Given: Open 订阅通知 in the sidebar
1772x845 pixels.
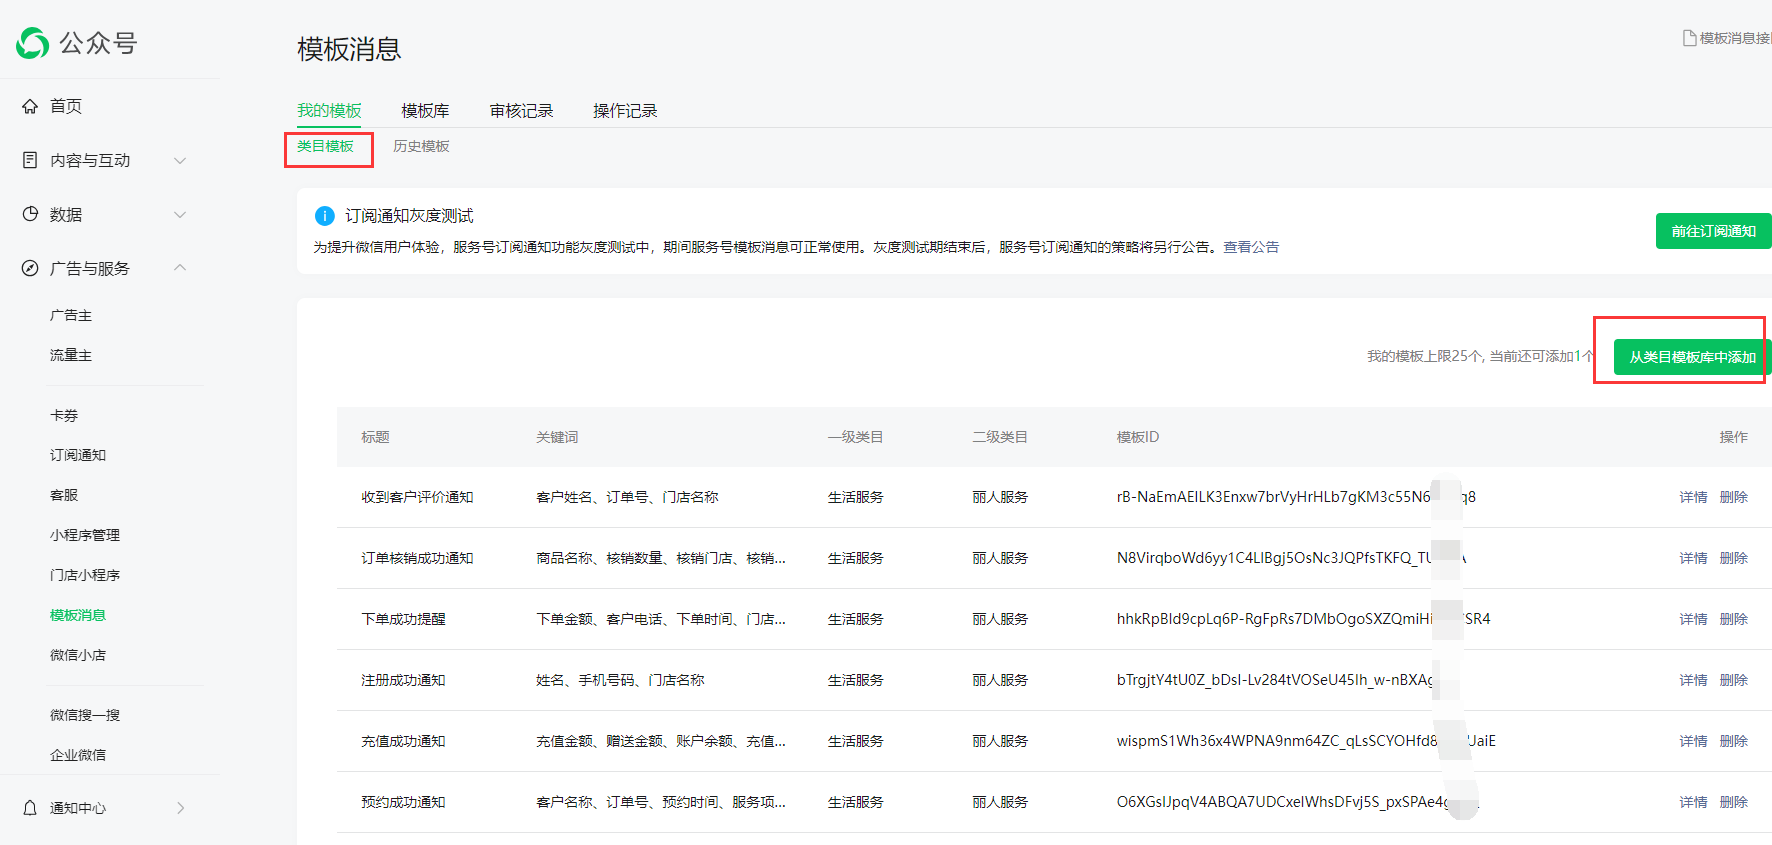Looking at the screenshot, I should click(78, 455).
